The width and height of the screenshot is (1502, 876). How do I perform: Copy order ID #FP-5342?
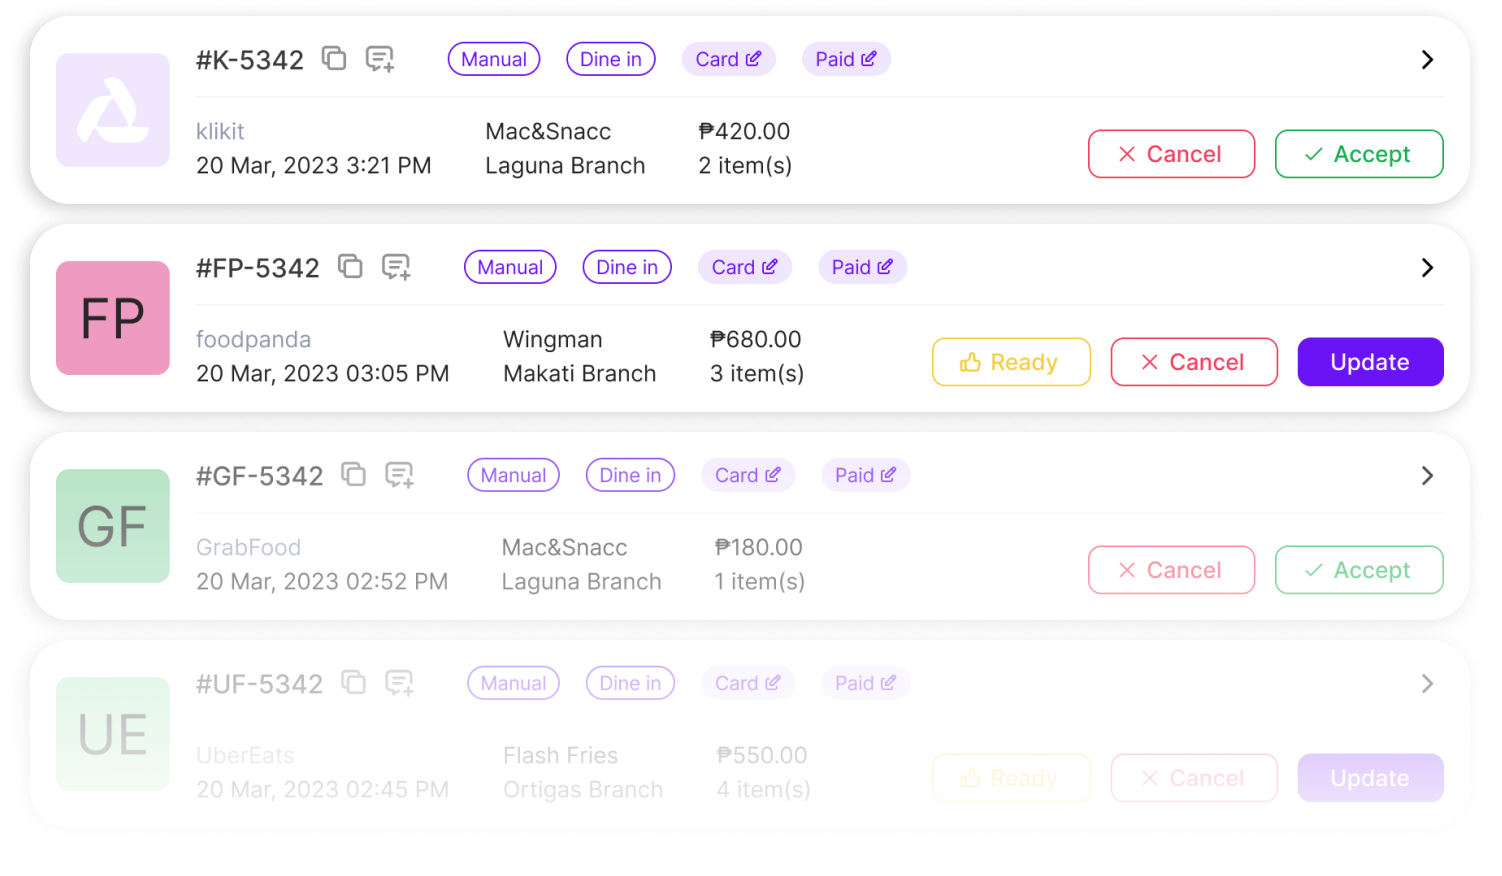pyautogui.click(x=350, y=267)
